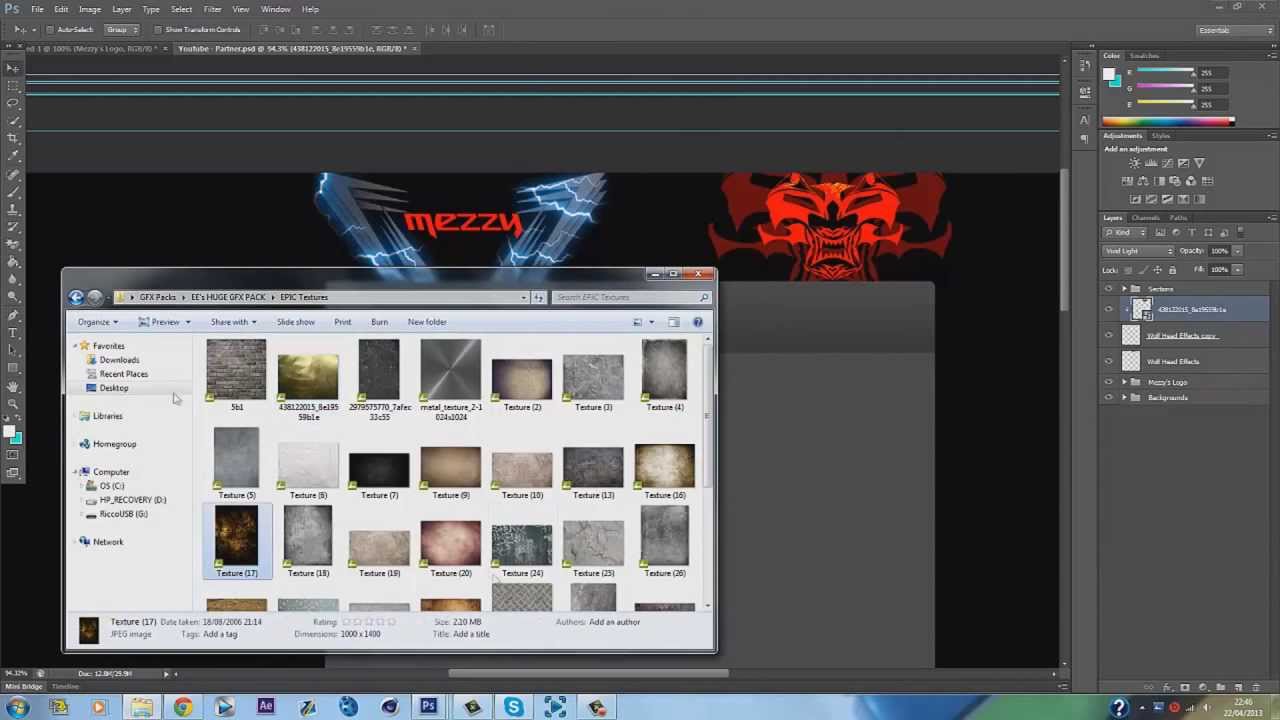Open Google Chrome from the taskbar
Viewport: 1280px width, 720px height.
182,707
